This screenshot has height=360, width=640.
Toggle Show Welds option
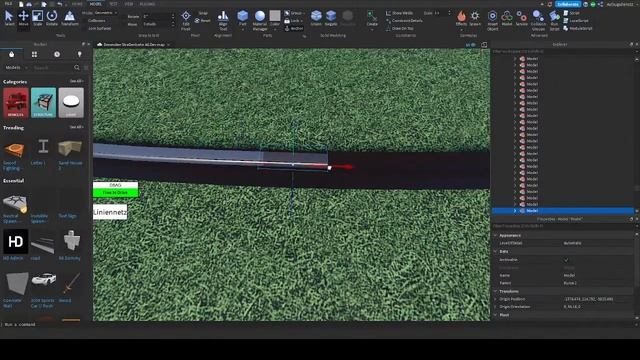(x=399, y=13)
